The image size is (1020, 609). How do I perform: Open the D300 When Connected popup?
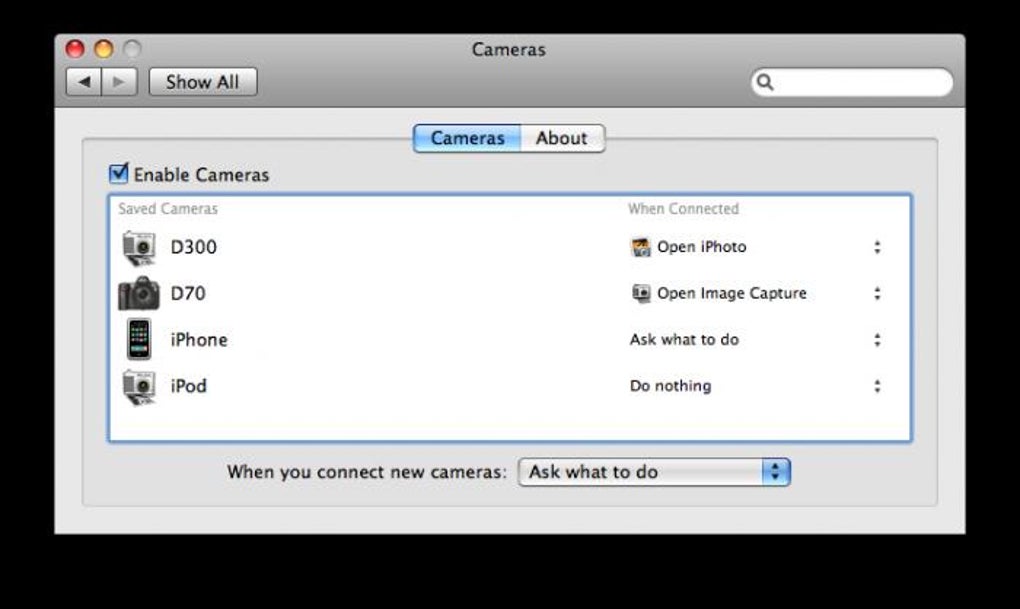[x=876, y=247]
